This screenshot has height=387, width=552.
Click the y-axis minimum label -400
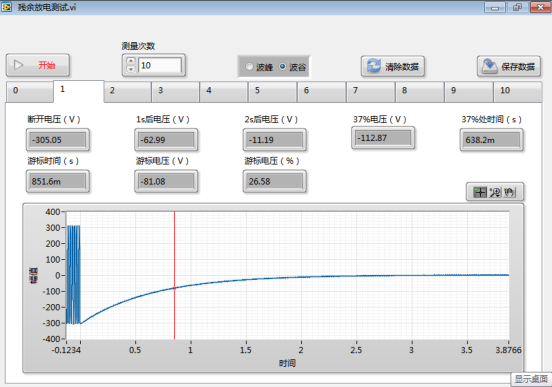pyautogui.click(x=51, y=339)
